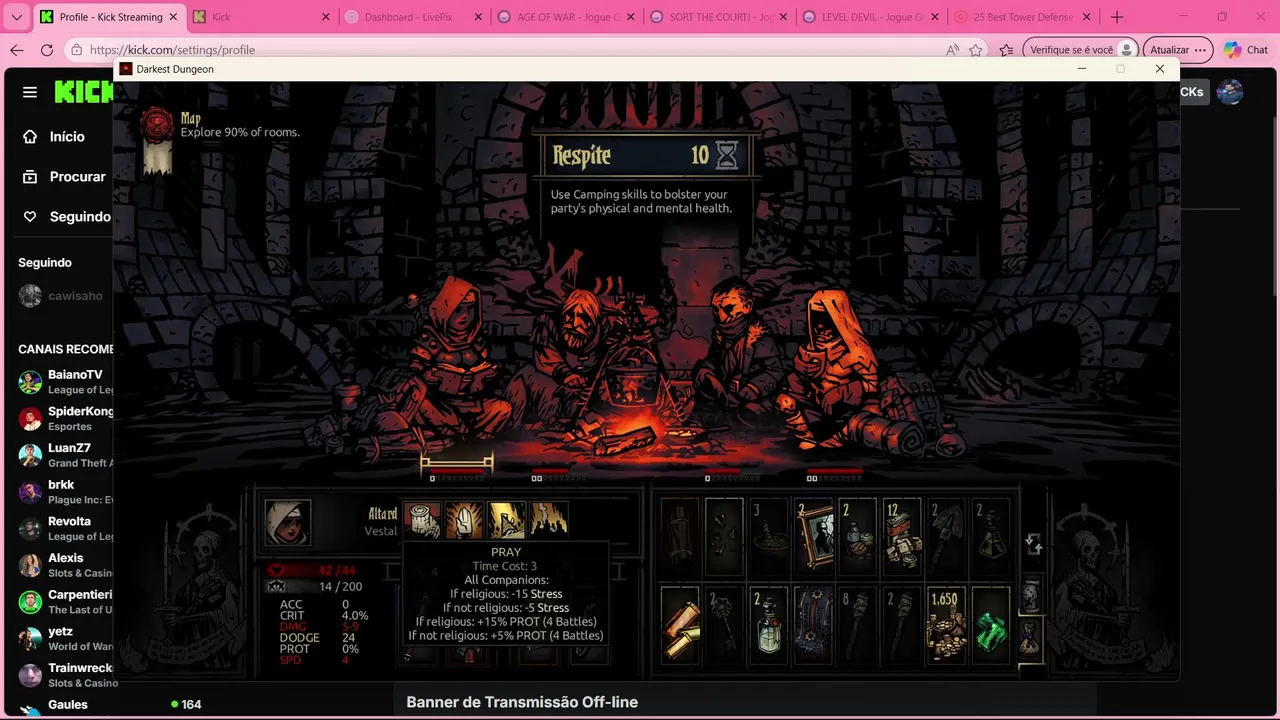Select the skeleton key item in inventory
Screen dimensions: 1280x720
[x=724, y=625]
